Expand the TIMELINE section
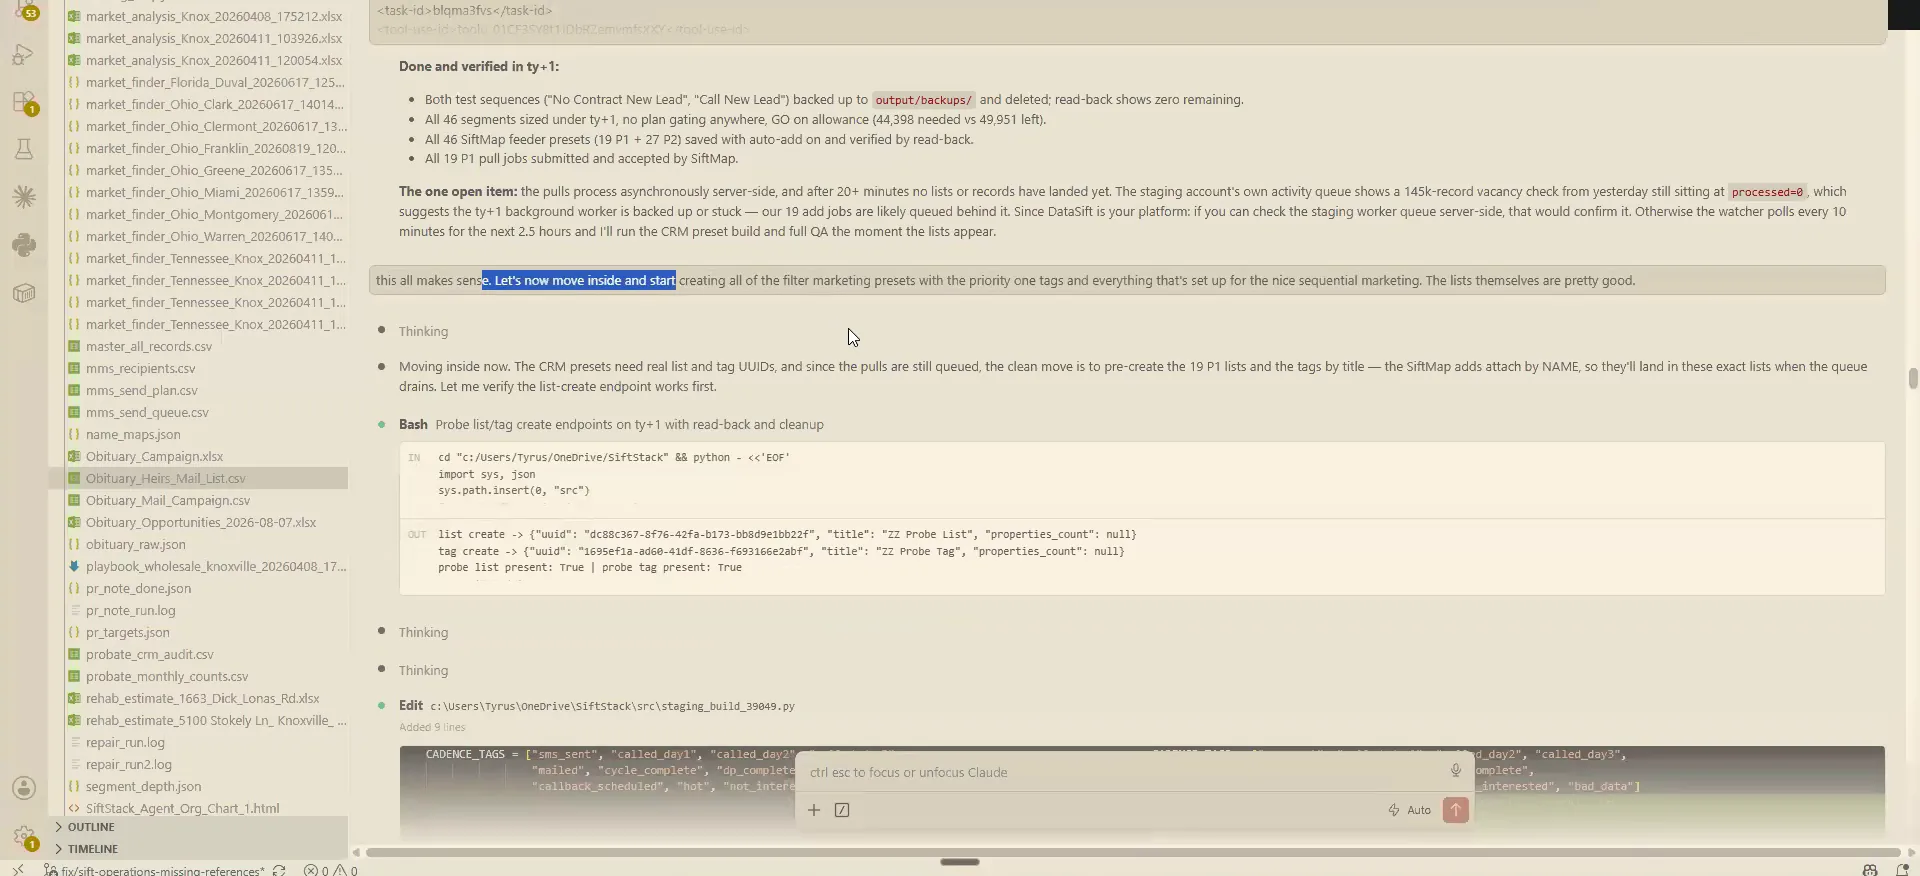Image resolution: width=1920 pixels, height=876 pixels. (198, 849)
